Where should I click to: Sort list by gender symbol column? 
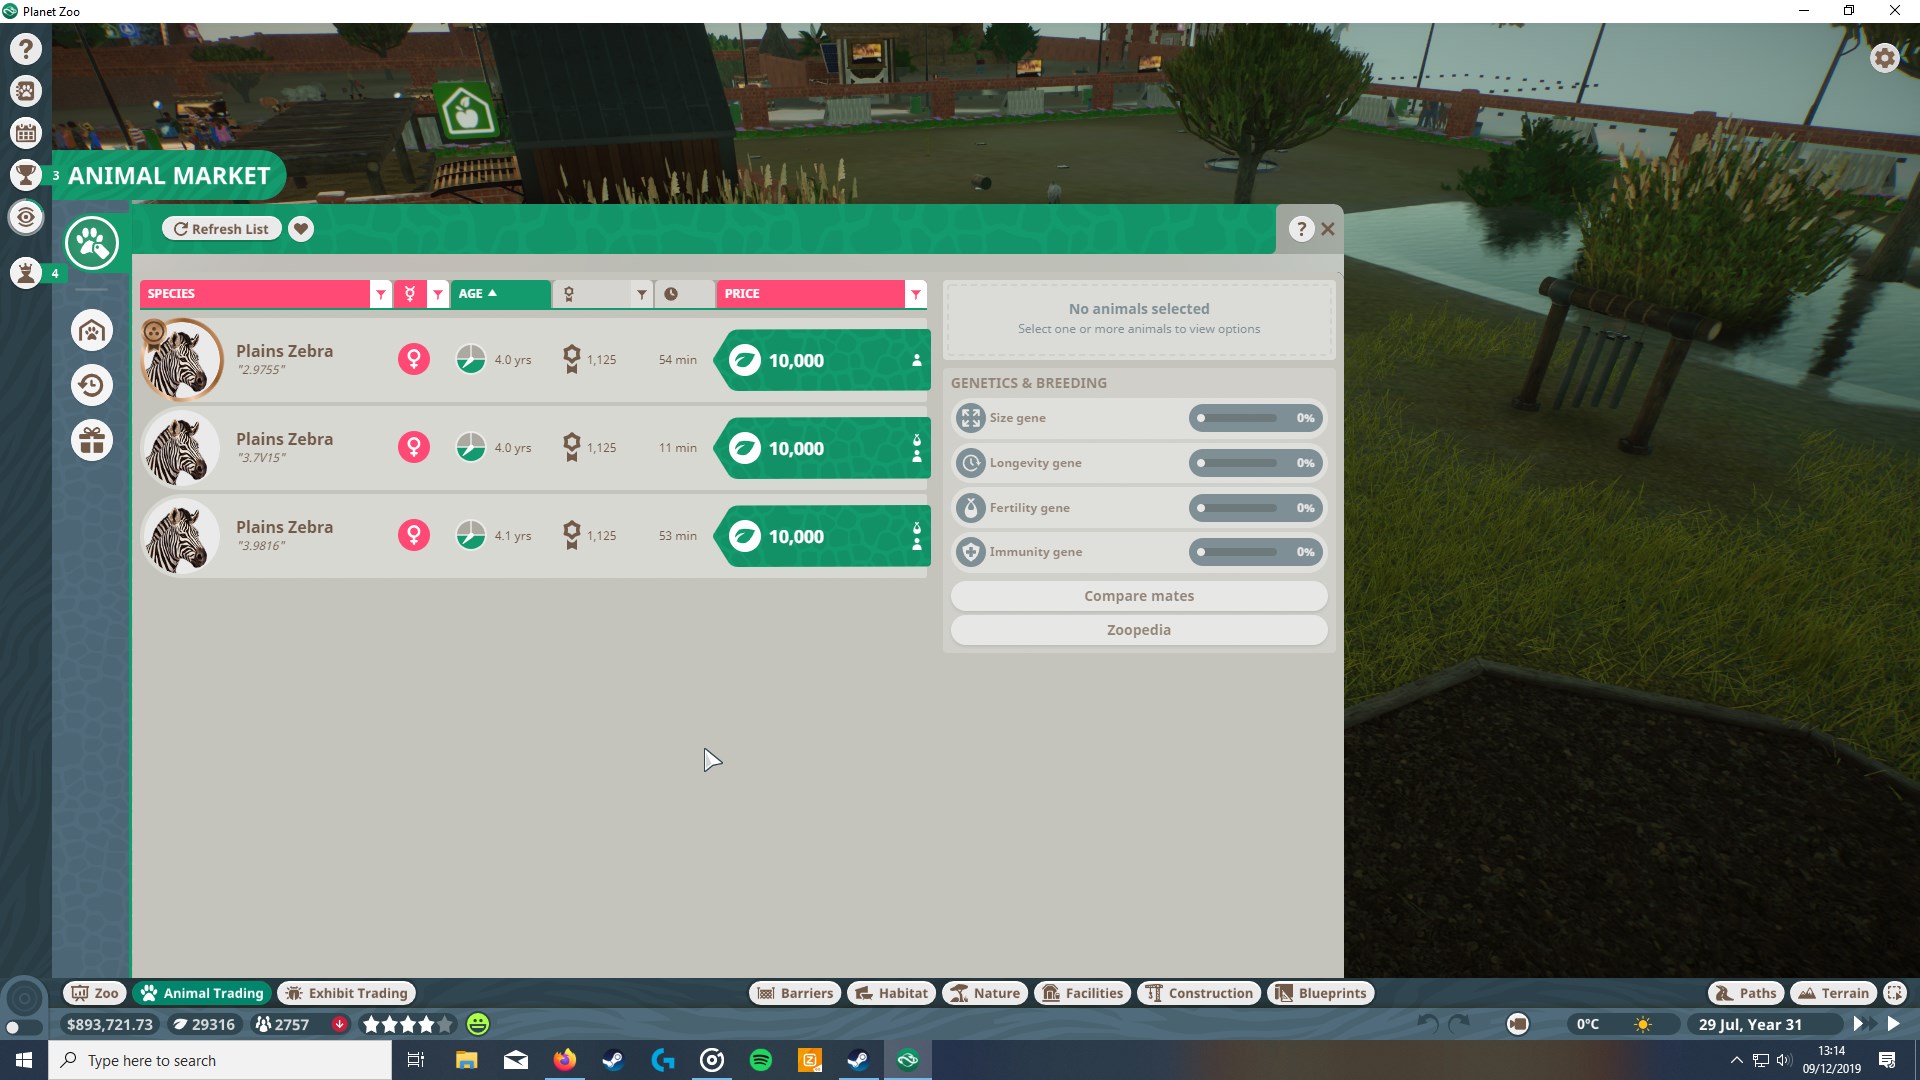410,294
